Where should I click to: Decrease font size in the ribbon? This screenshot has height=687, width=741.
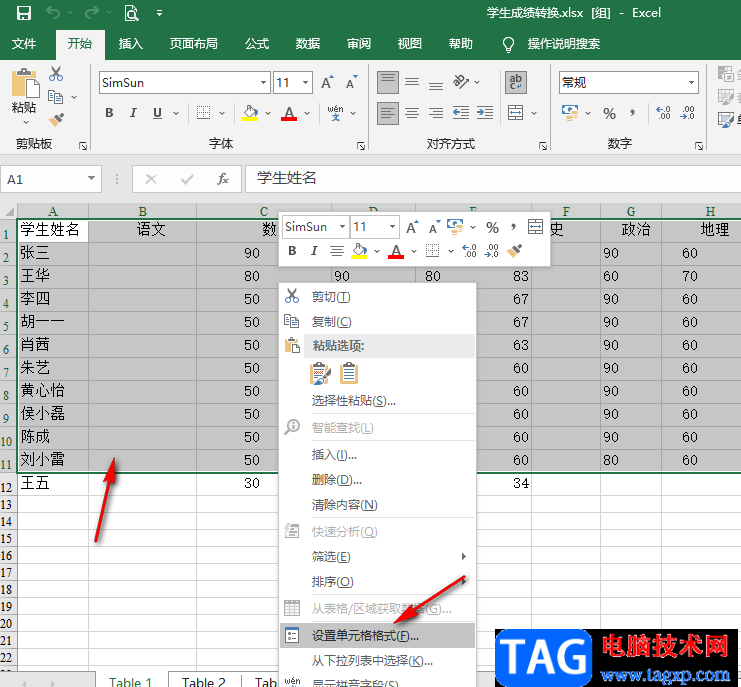click(x=352, y=83)
